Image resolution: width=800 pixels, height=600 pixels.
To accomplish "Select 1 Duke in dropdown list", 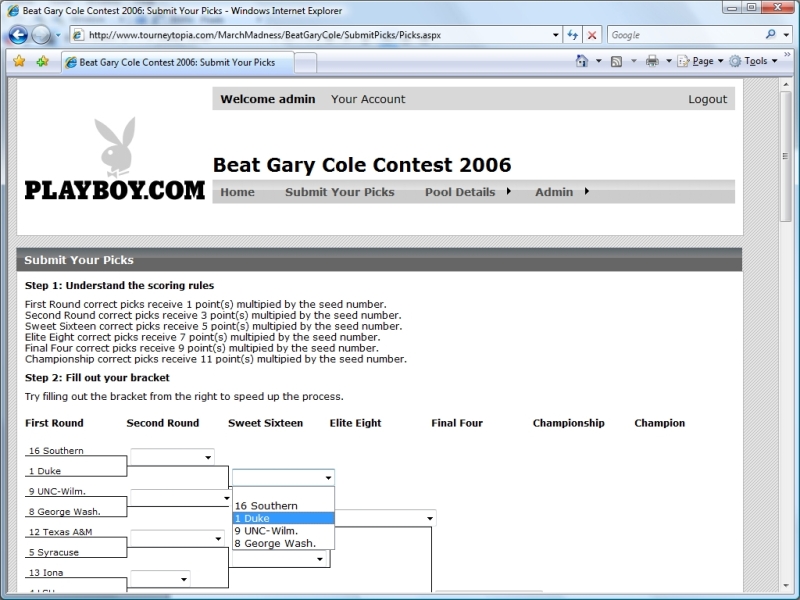I will 283,518.
